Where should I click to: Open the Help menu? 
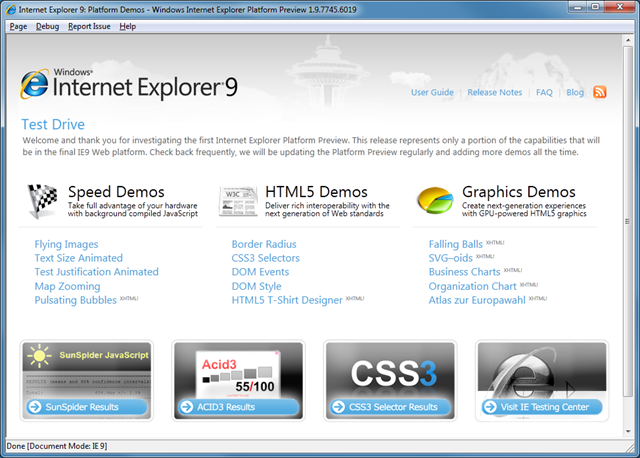[127, 27]
